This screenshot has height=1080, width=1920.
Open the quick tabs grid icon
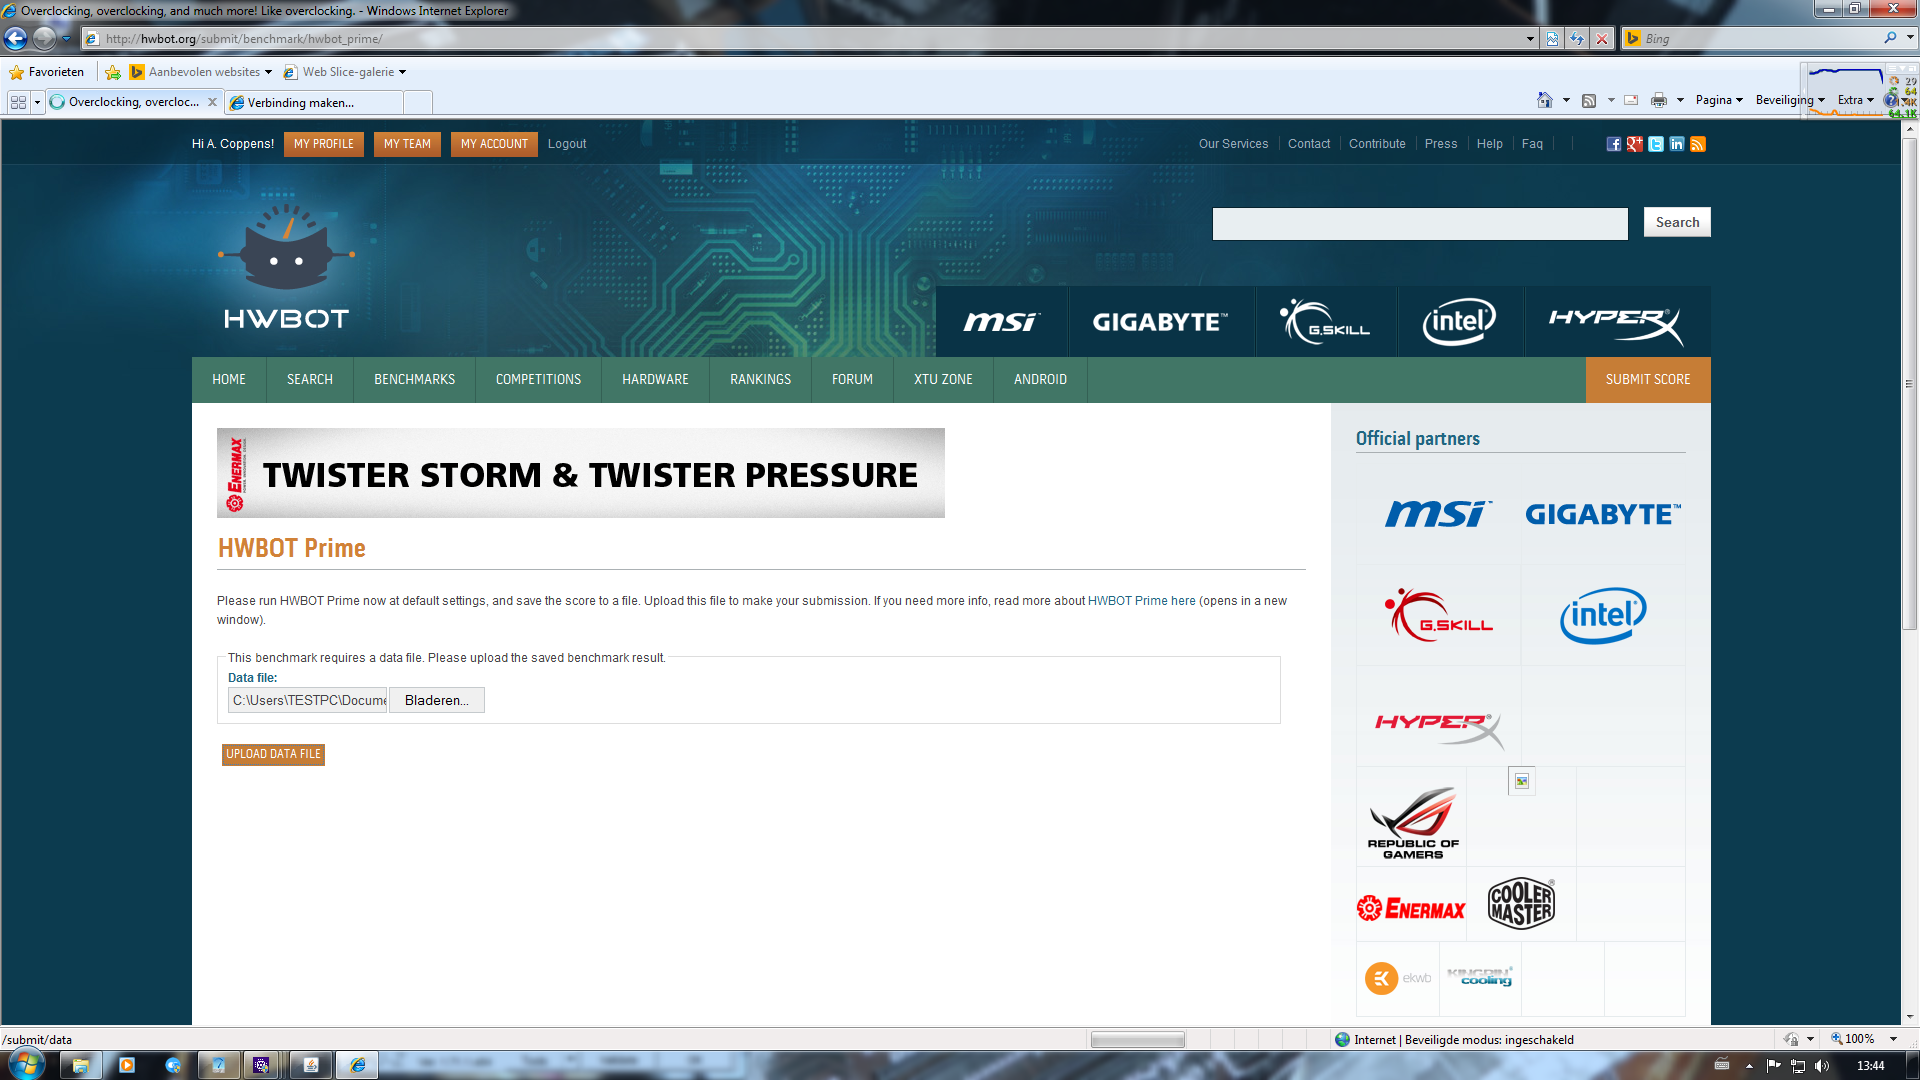click(18, 102)
